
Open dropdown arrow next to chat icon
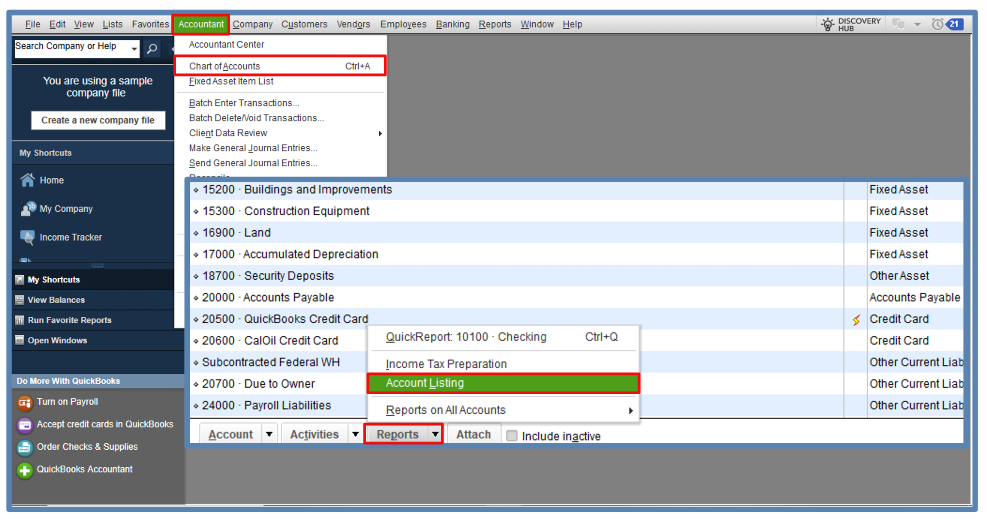coord(917,24)
